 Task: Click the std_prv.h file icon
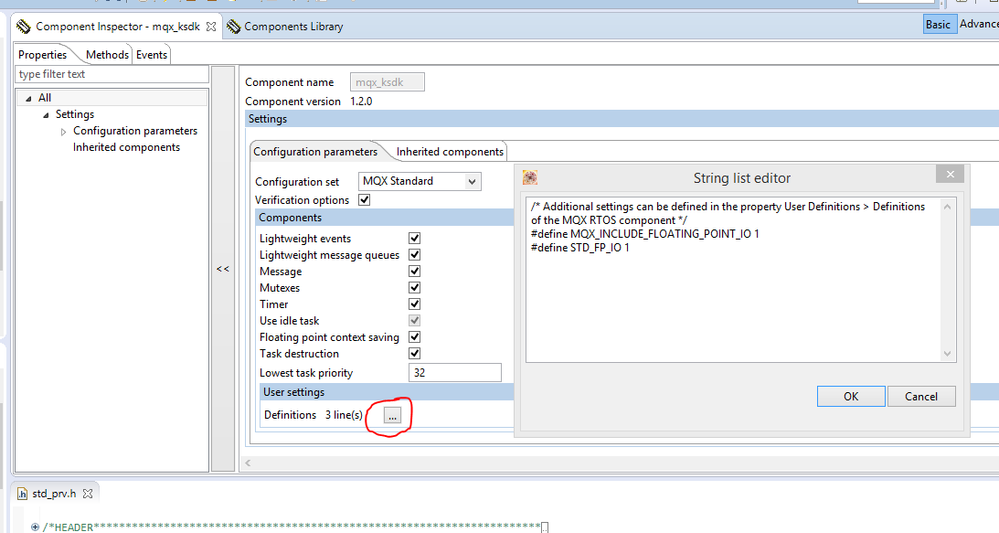click(x=22, y=494)
